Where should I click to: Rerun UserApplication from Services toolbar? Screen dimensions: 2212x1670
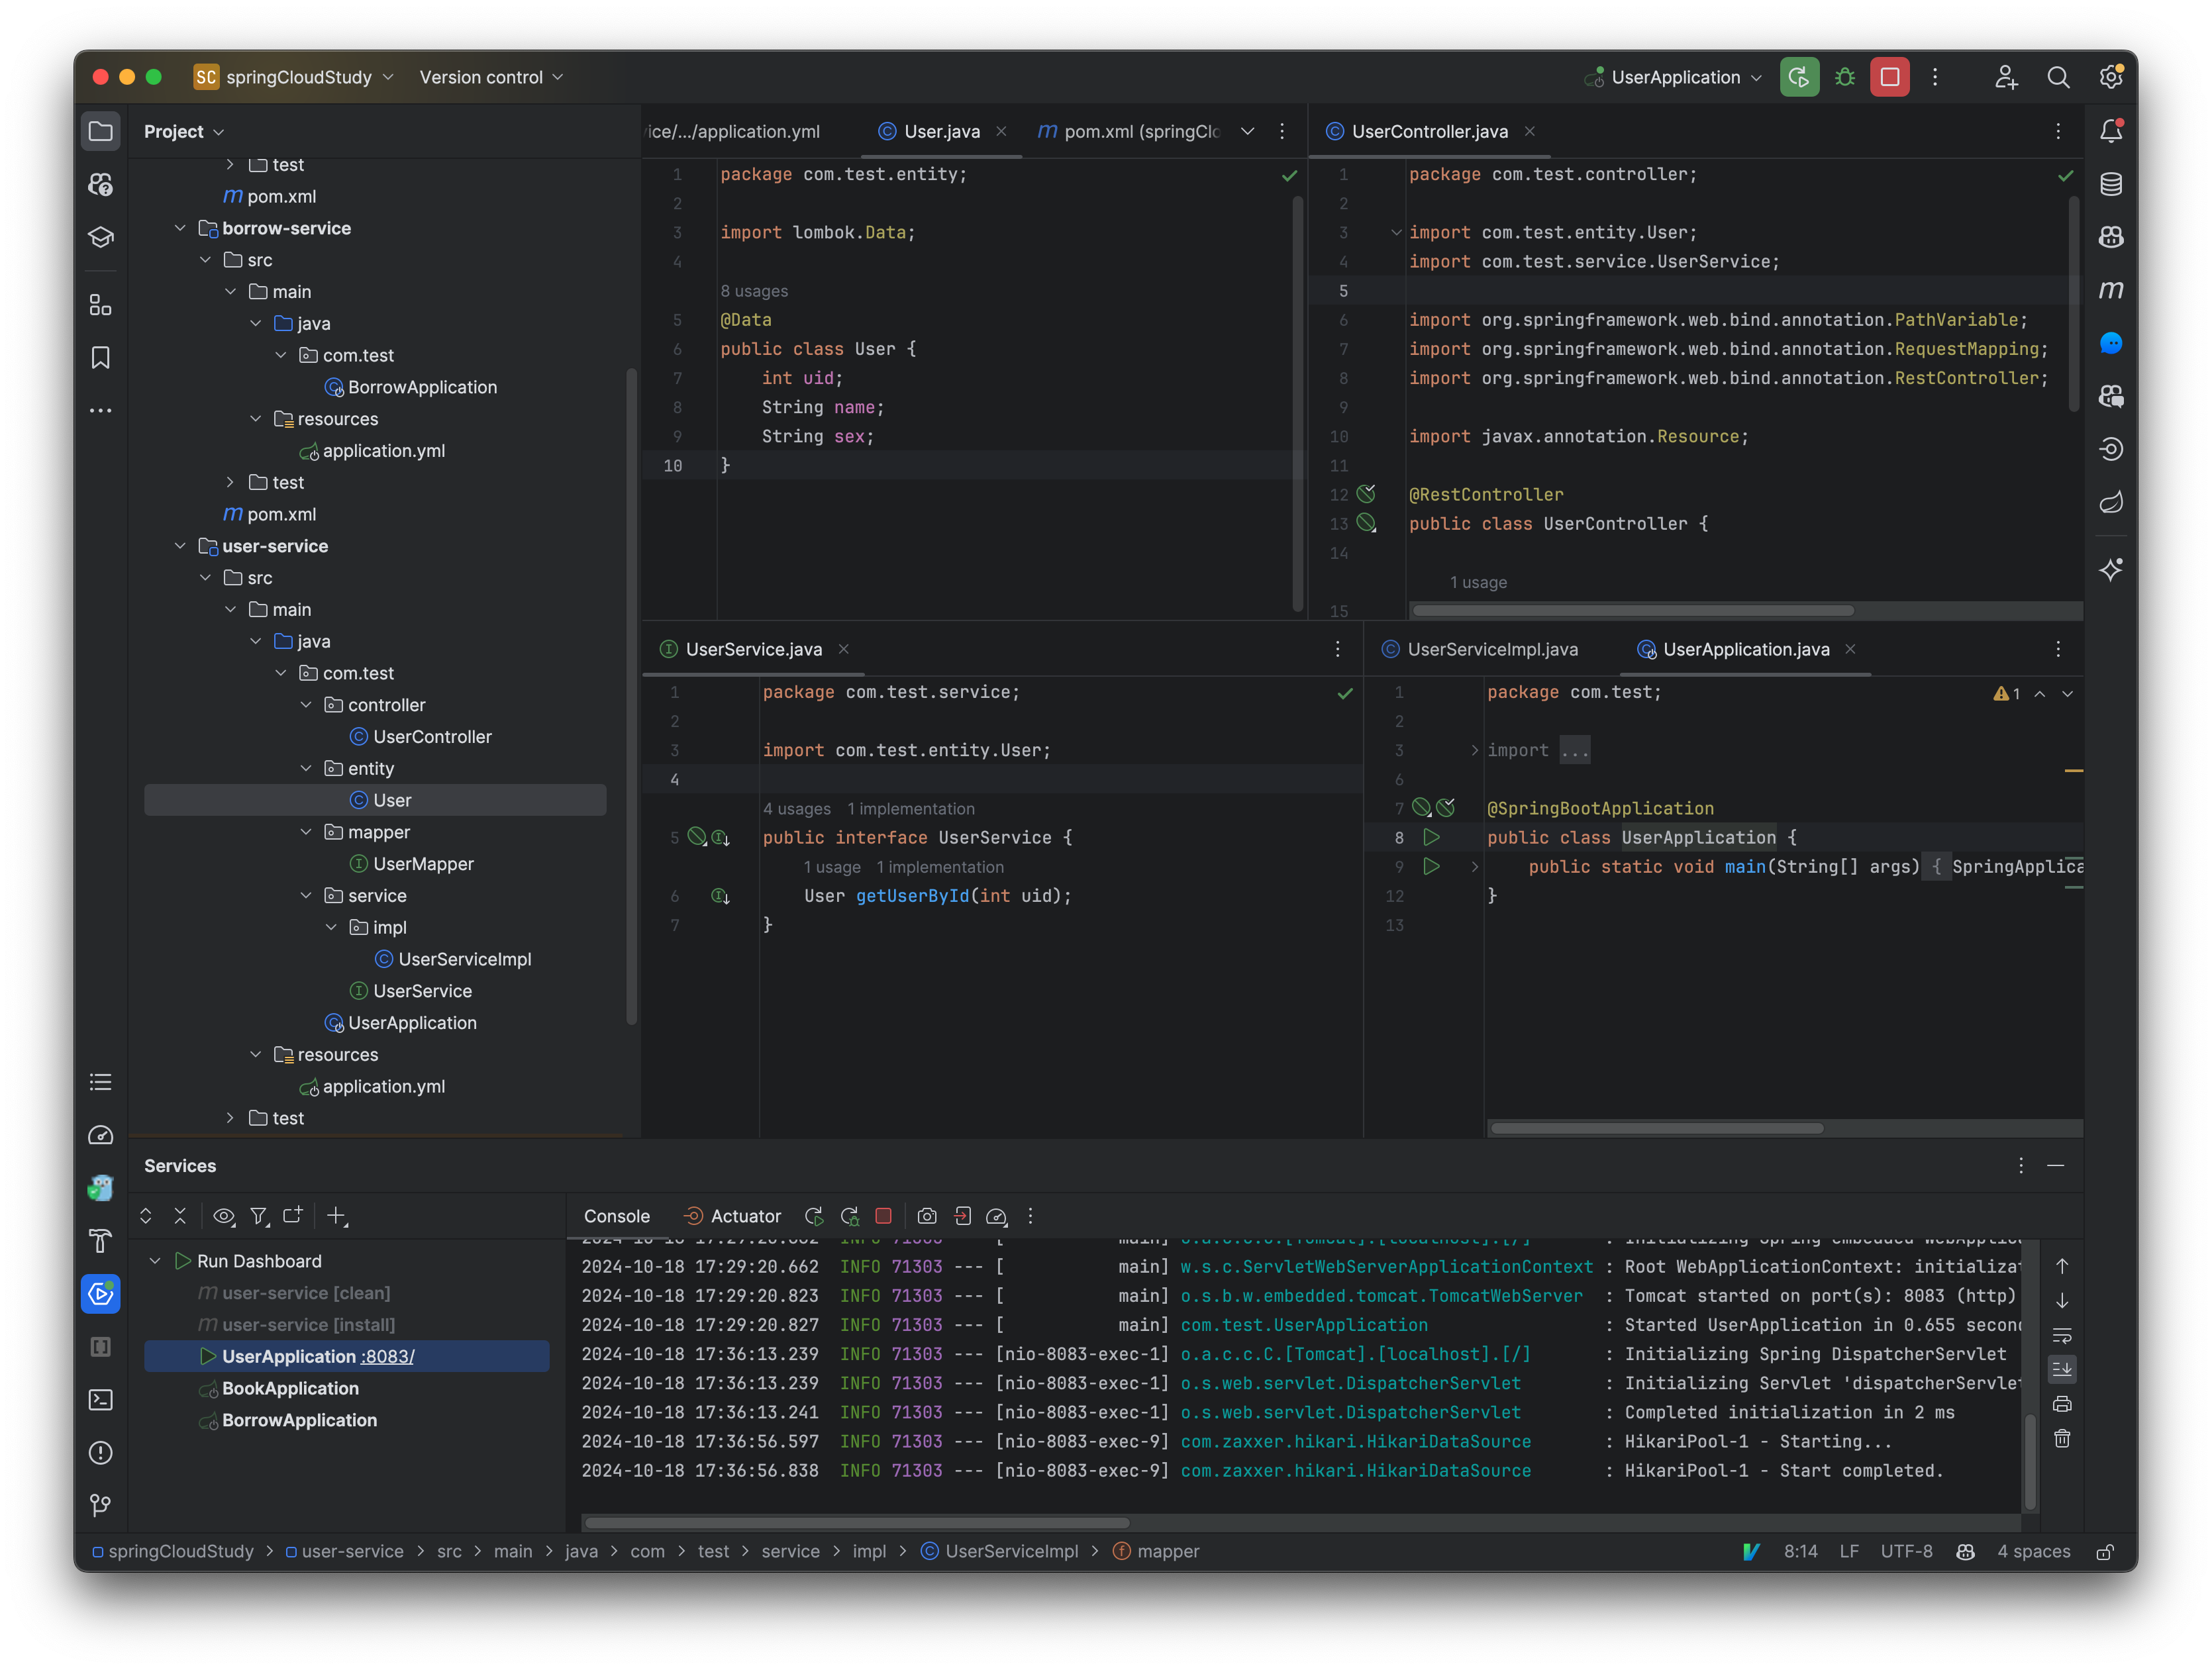[x=814, y=1216]
